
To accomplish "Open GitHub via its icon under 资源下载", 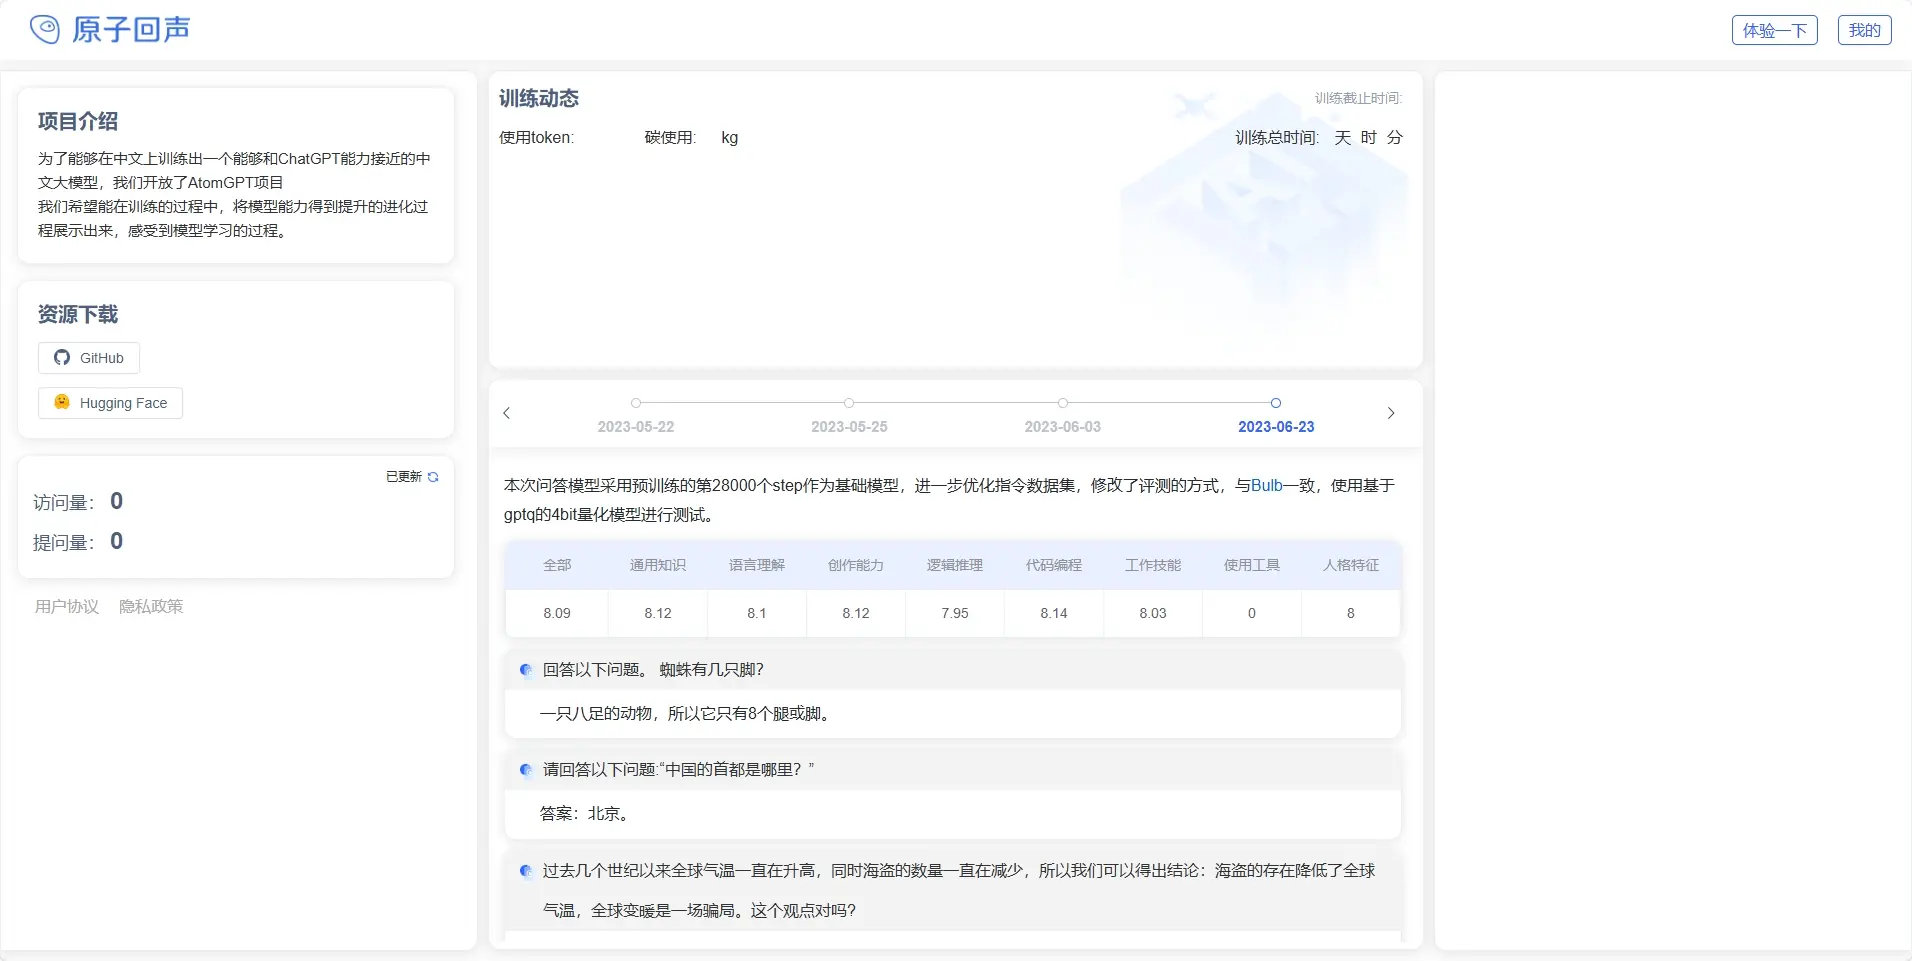I will click(62, 357).
